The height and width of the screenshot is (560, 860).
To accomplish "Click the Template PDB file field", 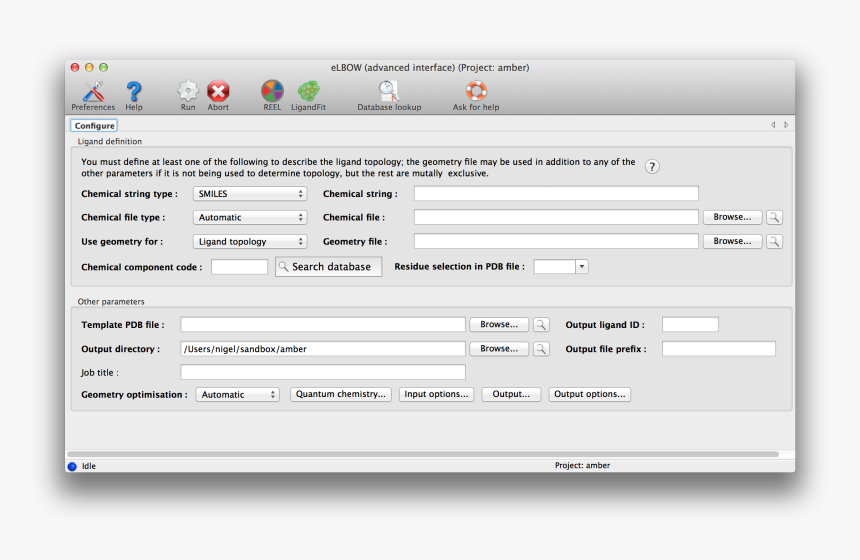I will coord(323,325).
